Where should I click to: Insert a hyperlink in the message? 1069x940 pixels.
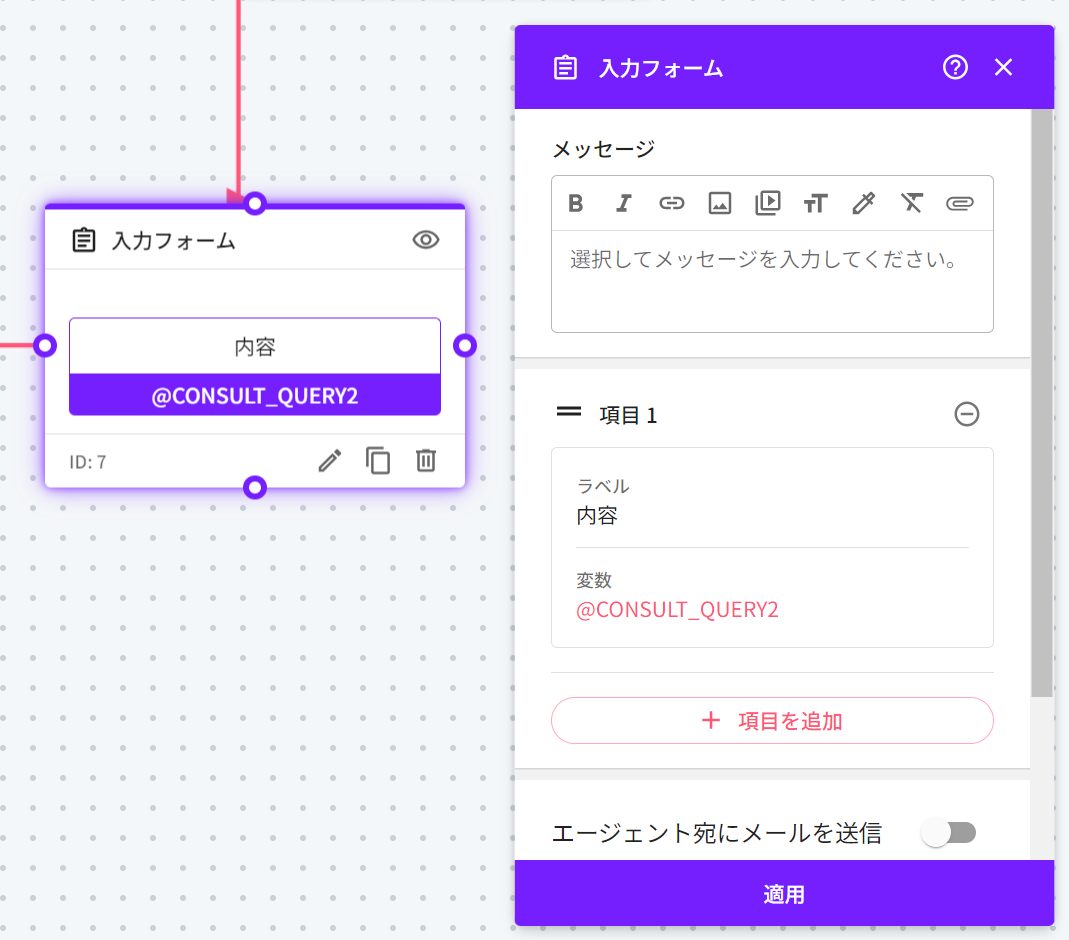(x=671, y=204)
